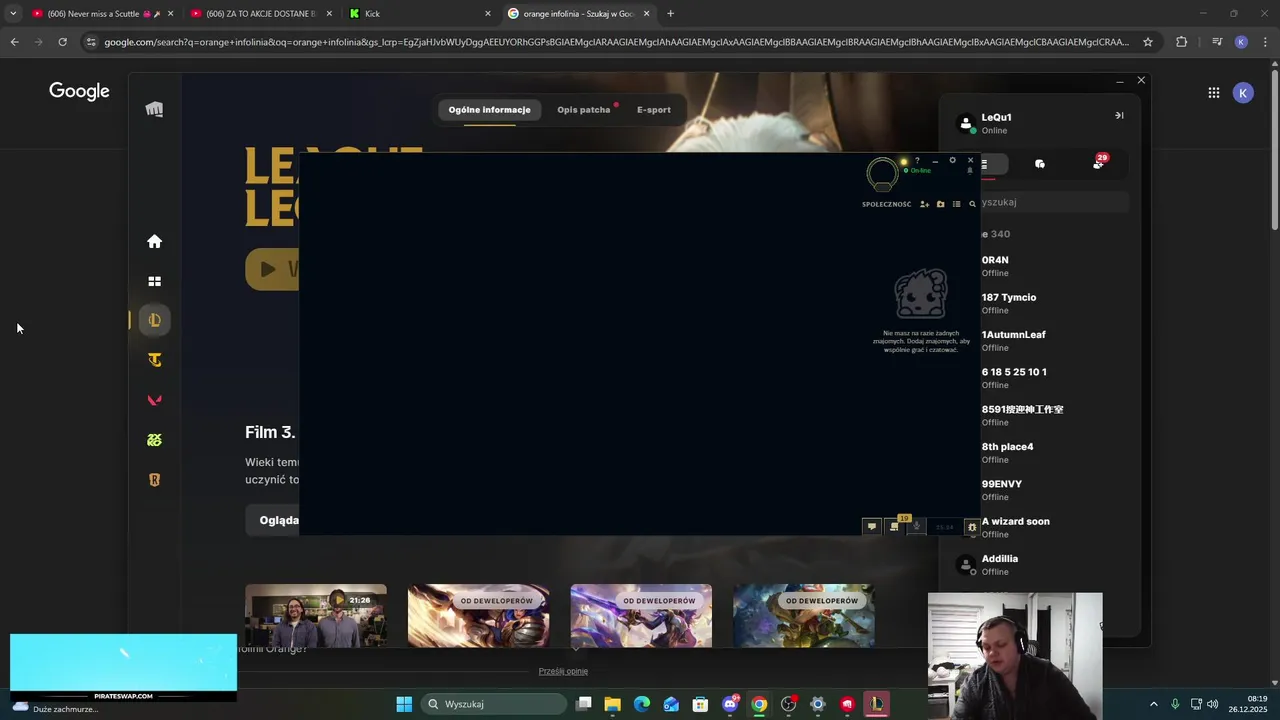Open new Chrome tab
The image size is (1280, 720).
coord(670,14)
